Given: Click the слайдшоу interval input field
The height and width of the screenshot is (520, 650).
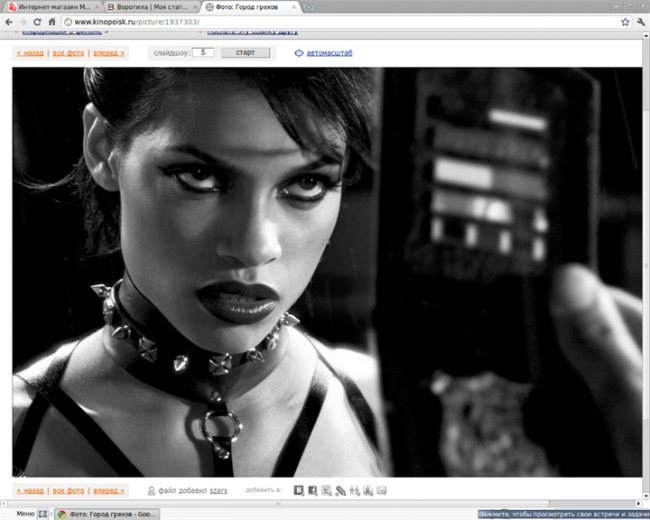Looking at the screenshot, I should click(x=203, y=52).
